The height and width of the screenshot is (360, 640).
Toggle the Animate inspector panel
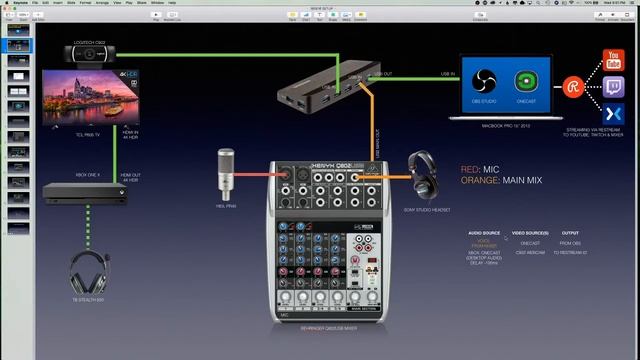click(613, 16)
